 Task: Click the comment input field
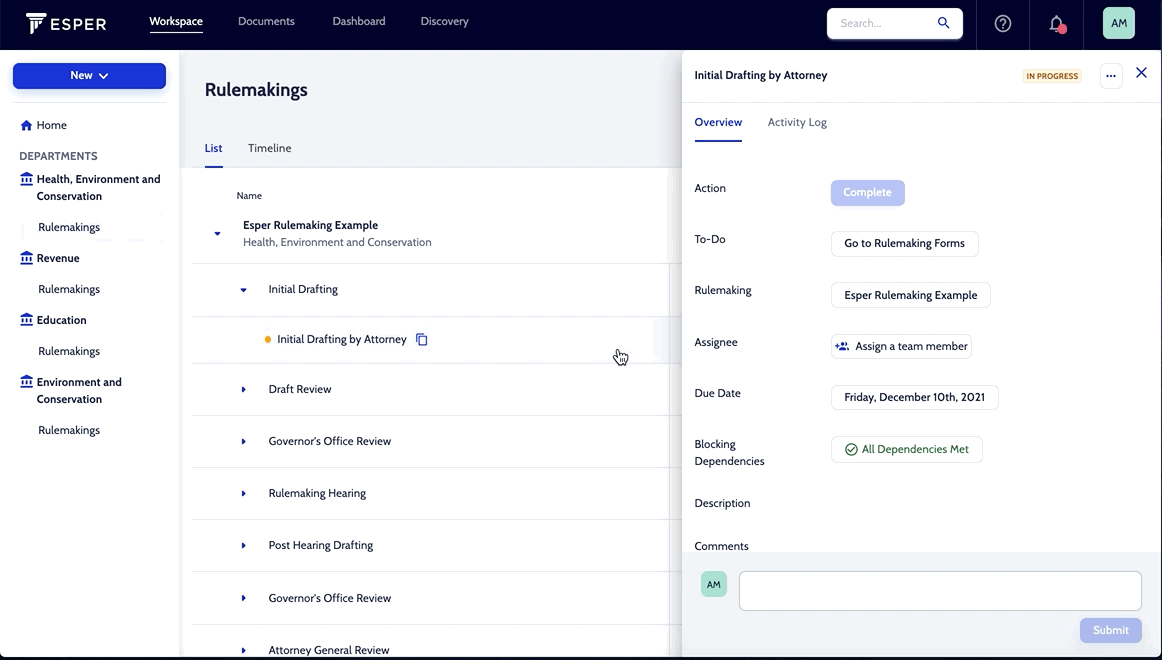coord(939,590)
